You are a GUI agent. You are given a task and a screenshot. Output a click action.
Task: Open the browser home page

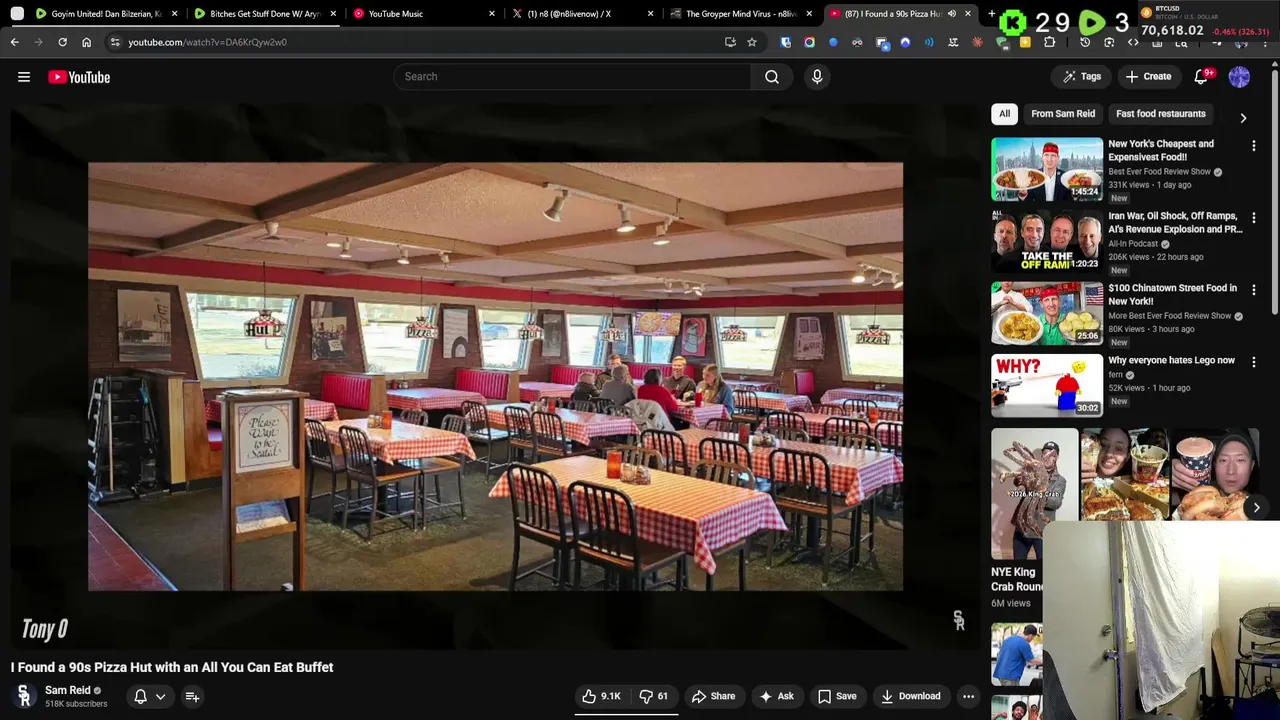(86, 42)
